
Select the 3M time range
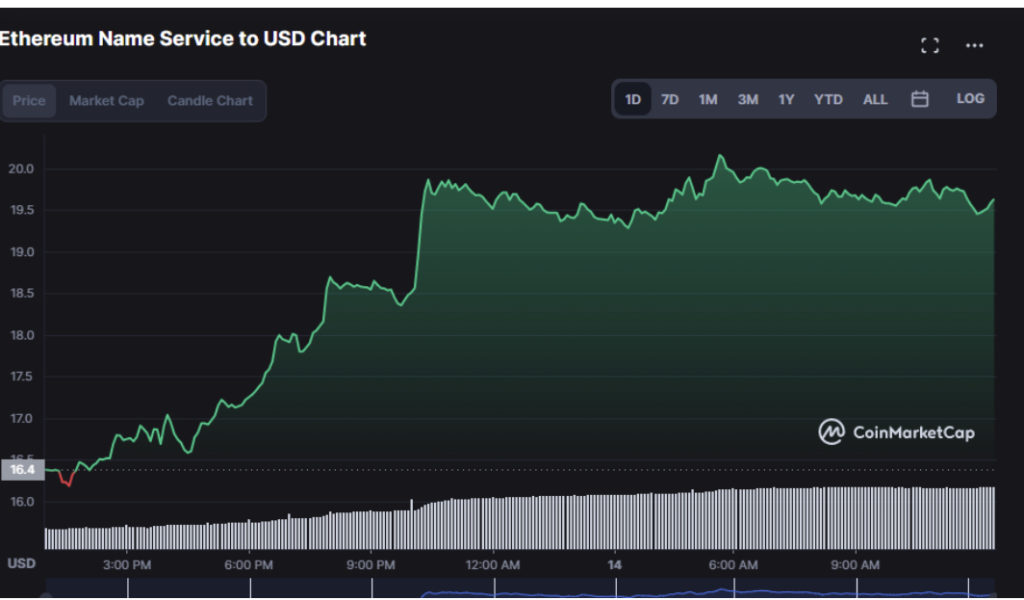[748, 99]
